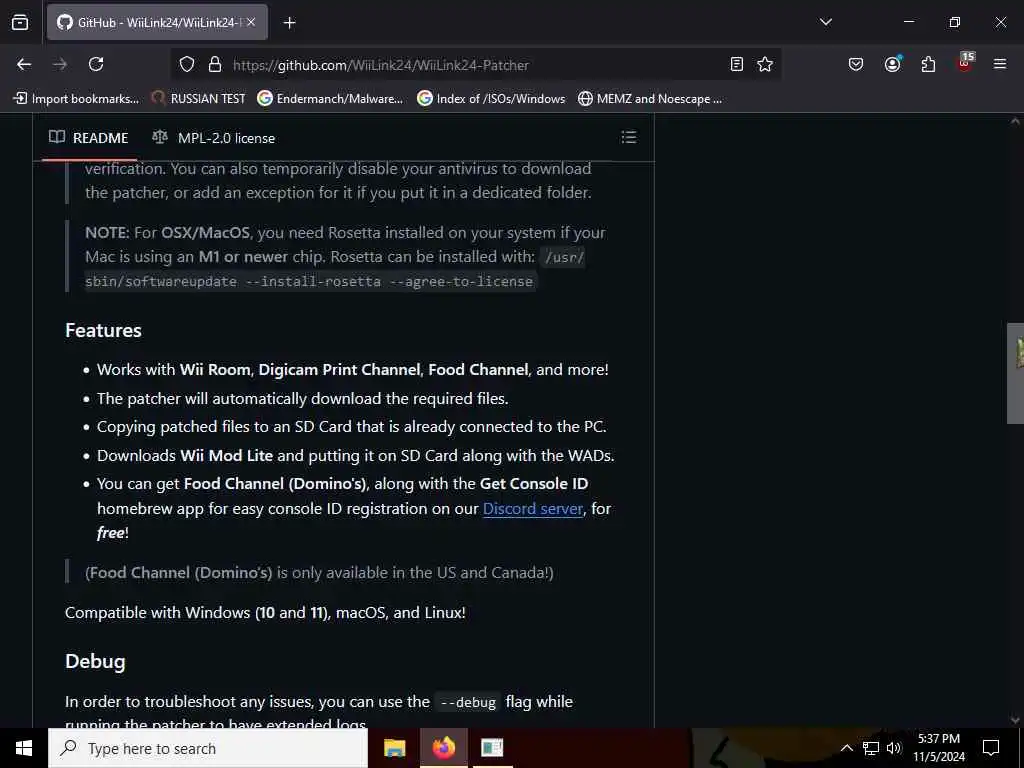Click 'Compatible with Windows' line

pos(265,613)
